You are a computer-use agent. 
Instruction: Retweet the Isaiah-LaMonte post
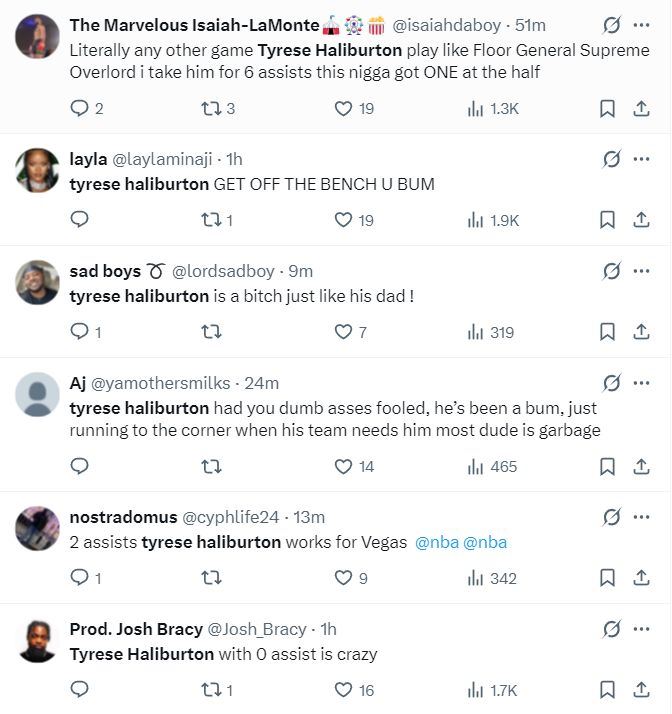[211, 108]
